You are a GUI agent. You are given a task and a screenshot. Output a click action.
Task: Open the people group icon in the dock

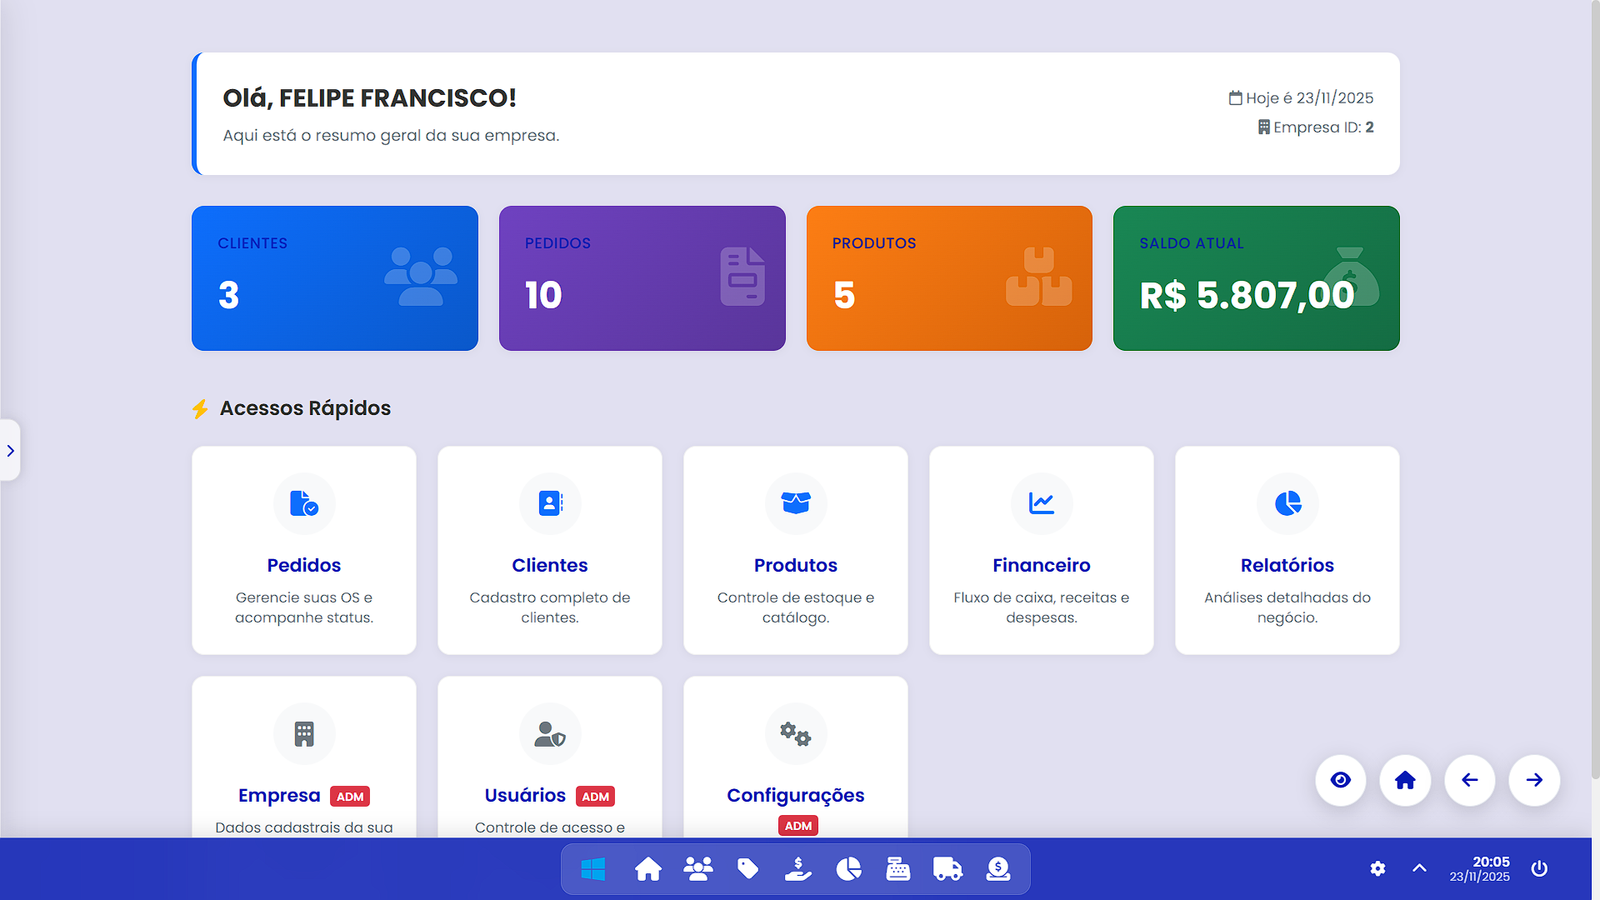(698, 869)
